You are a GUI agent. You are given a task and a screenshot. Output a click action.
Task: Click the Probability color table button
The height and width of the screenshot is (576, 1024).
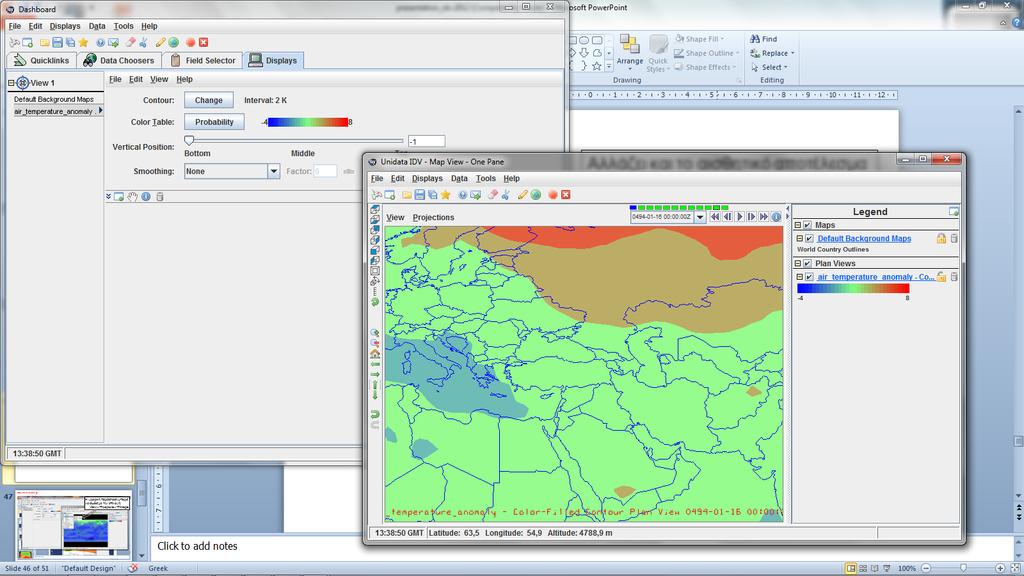pyautogui.click(x=214, y=122)
